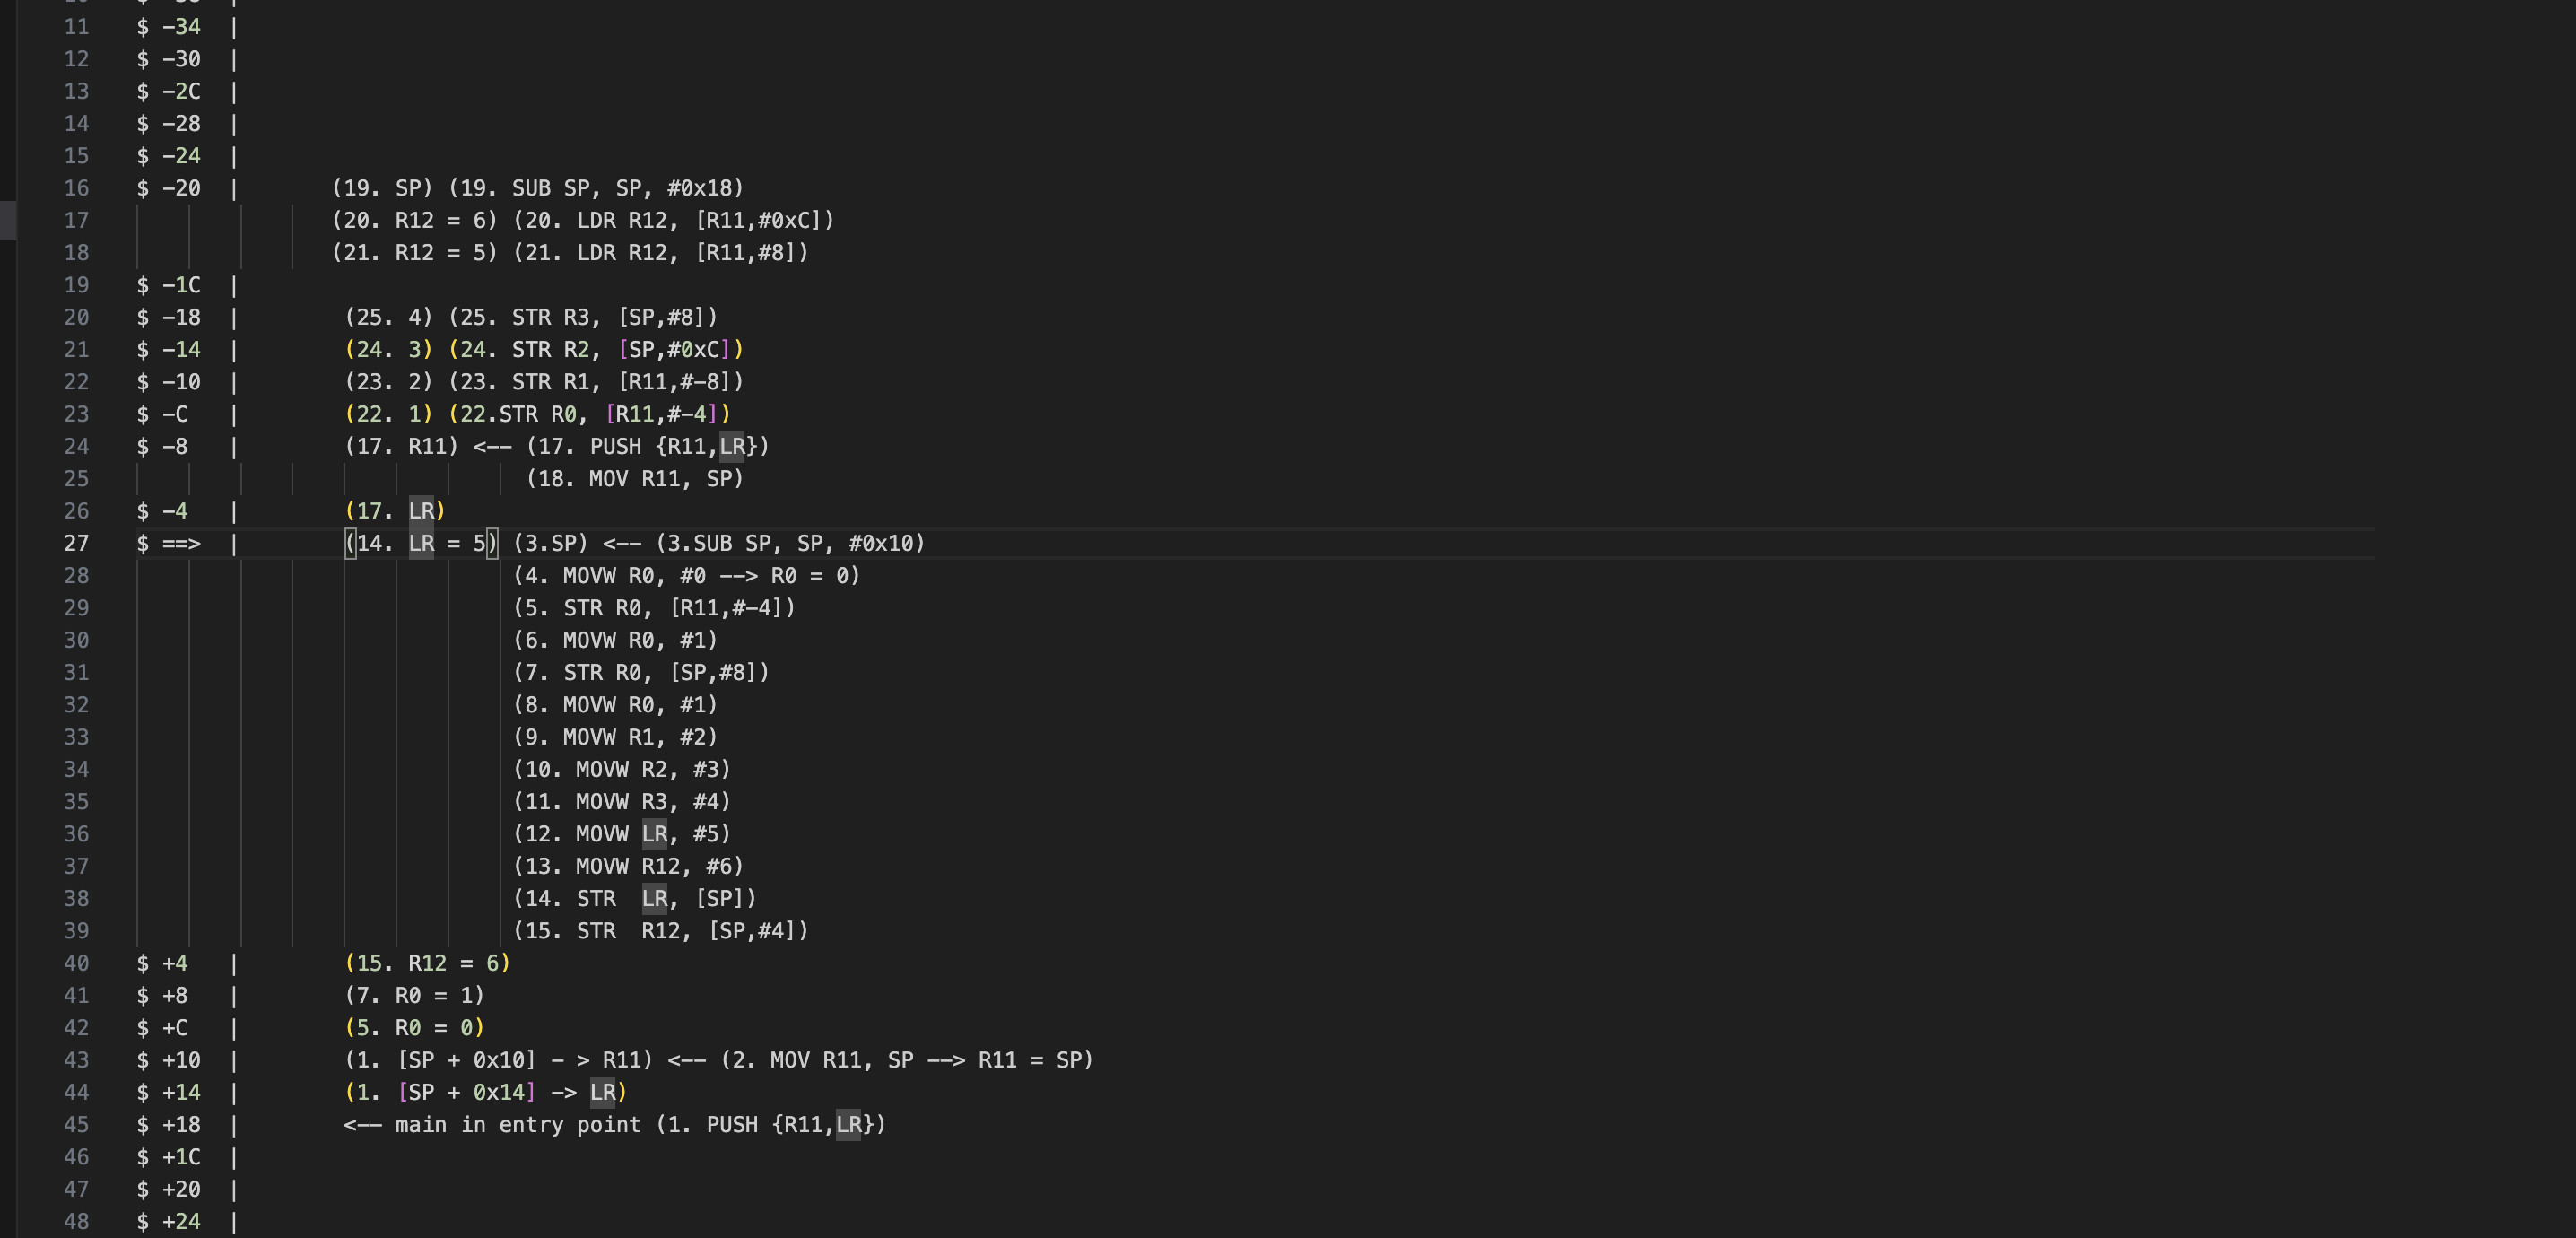
Task: Click the '$ ==>' stack pointer marker
Action: pyautogui.click(x=169, y=543)
